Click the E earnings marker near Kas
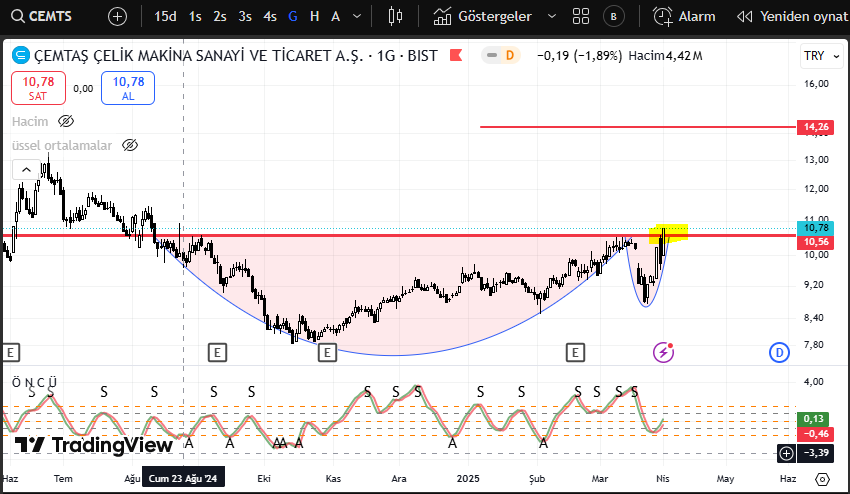 (x=327, y=353)
